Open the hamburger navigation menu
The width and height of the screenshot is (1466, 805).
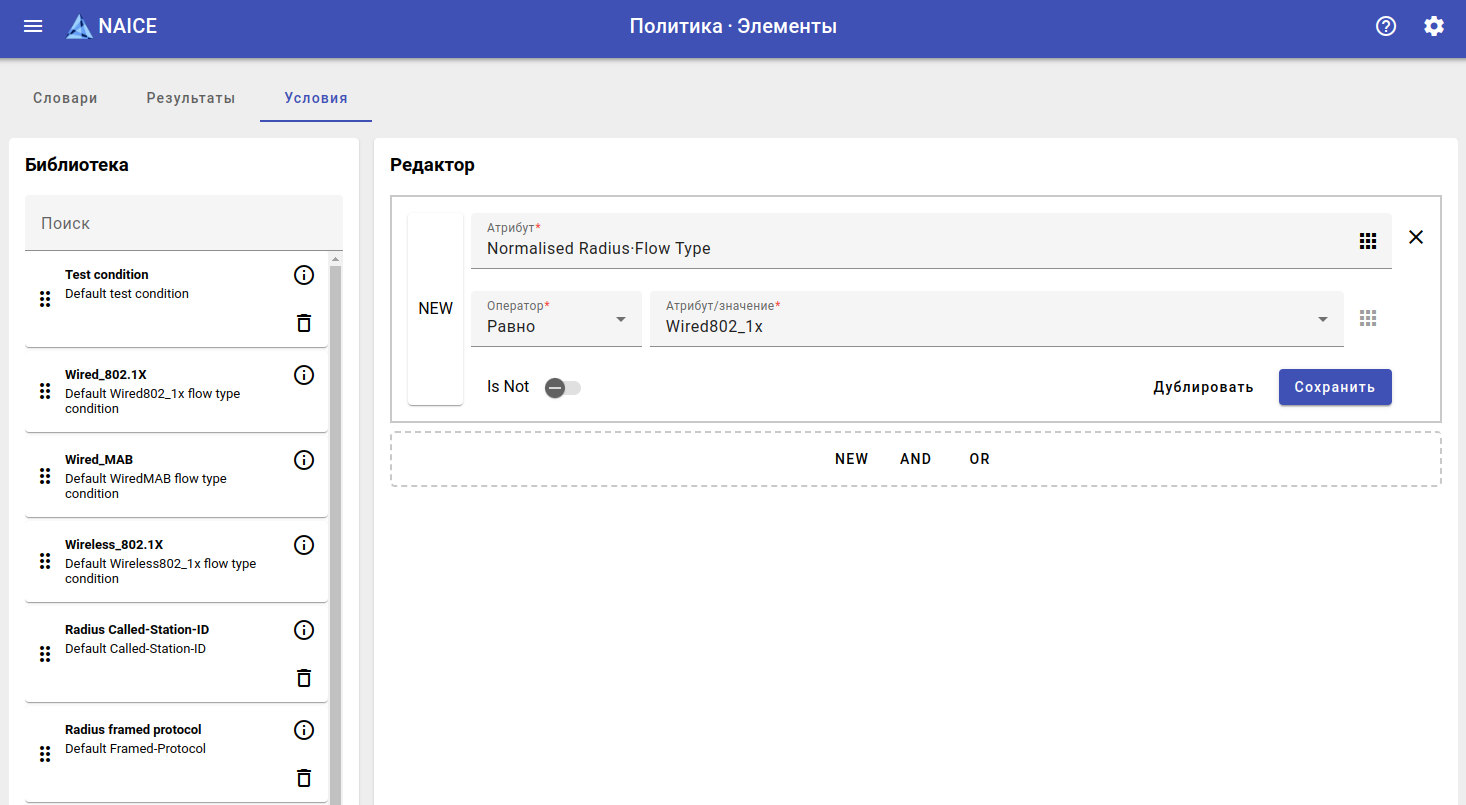(33, 26)
